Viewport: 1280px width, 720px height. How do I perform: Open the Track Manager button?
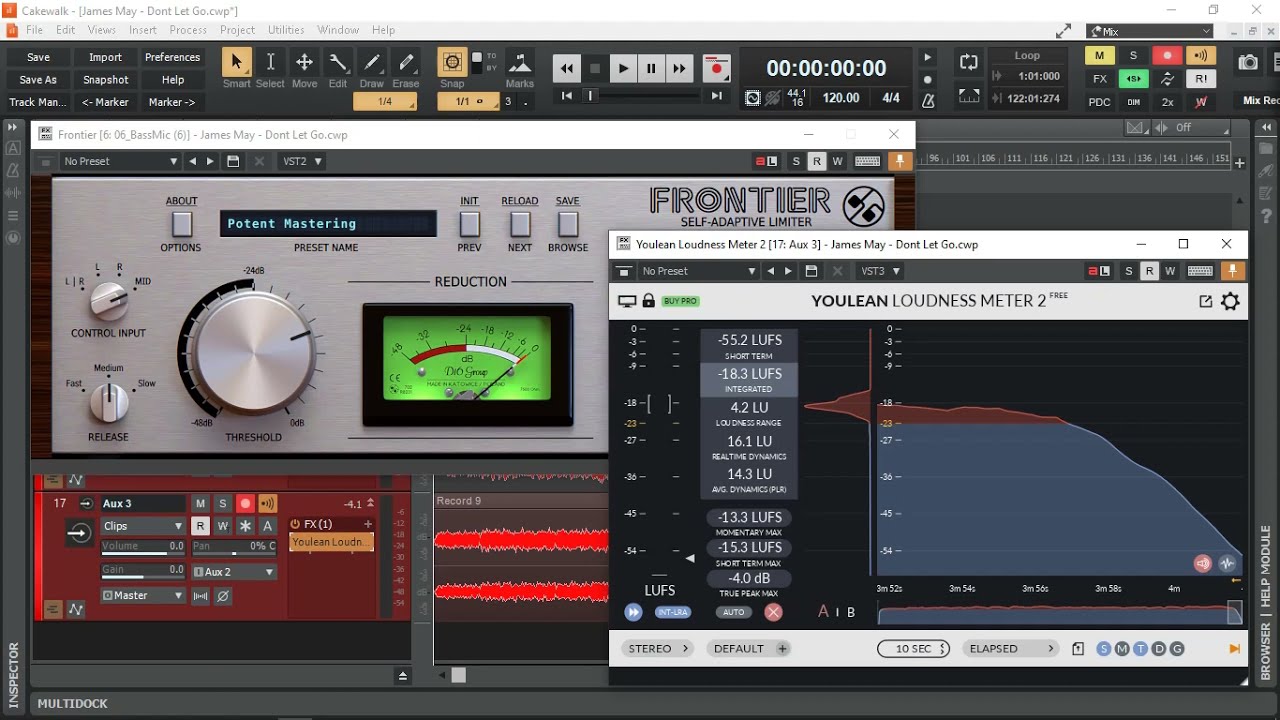[x=38, y=102]
